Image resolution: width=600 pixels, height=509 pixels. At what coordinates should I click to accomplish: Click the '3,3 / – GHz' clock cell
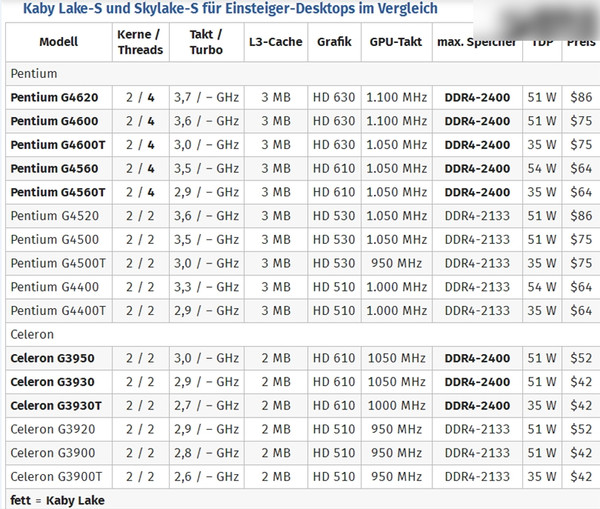pos(206,287)
